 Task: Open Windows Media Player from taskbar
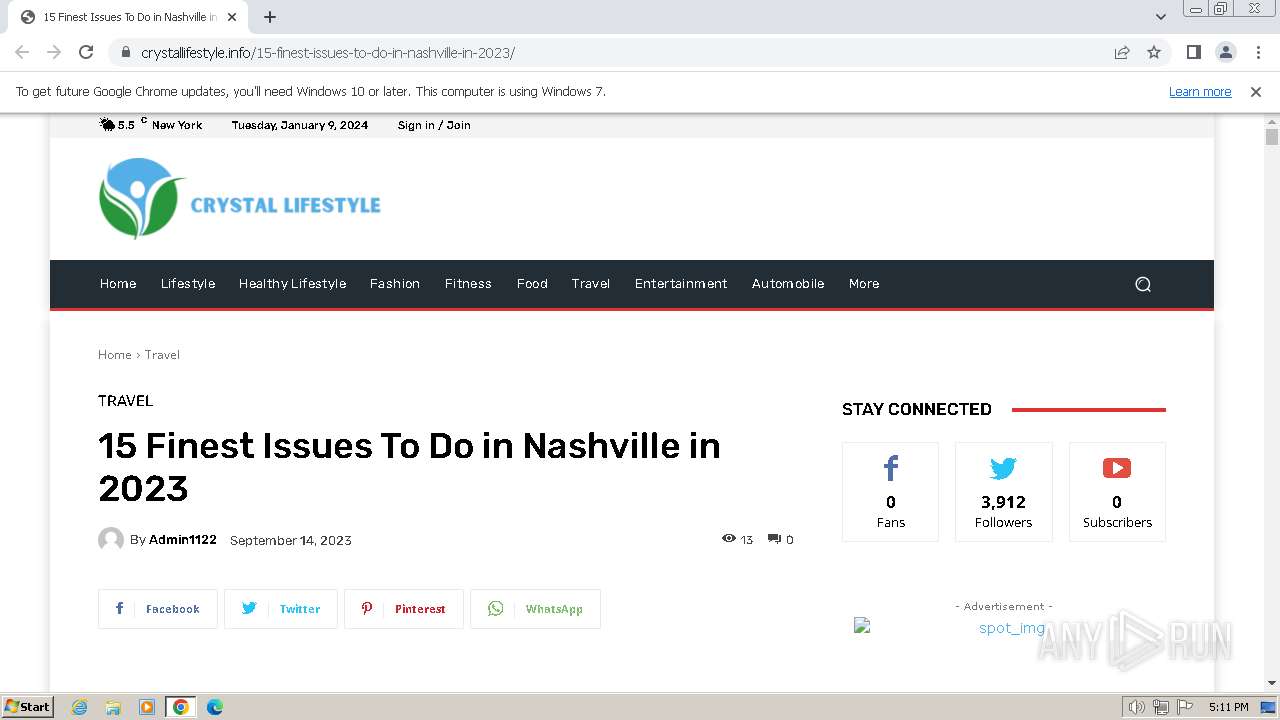(x=147, y=707)
